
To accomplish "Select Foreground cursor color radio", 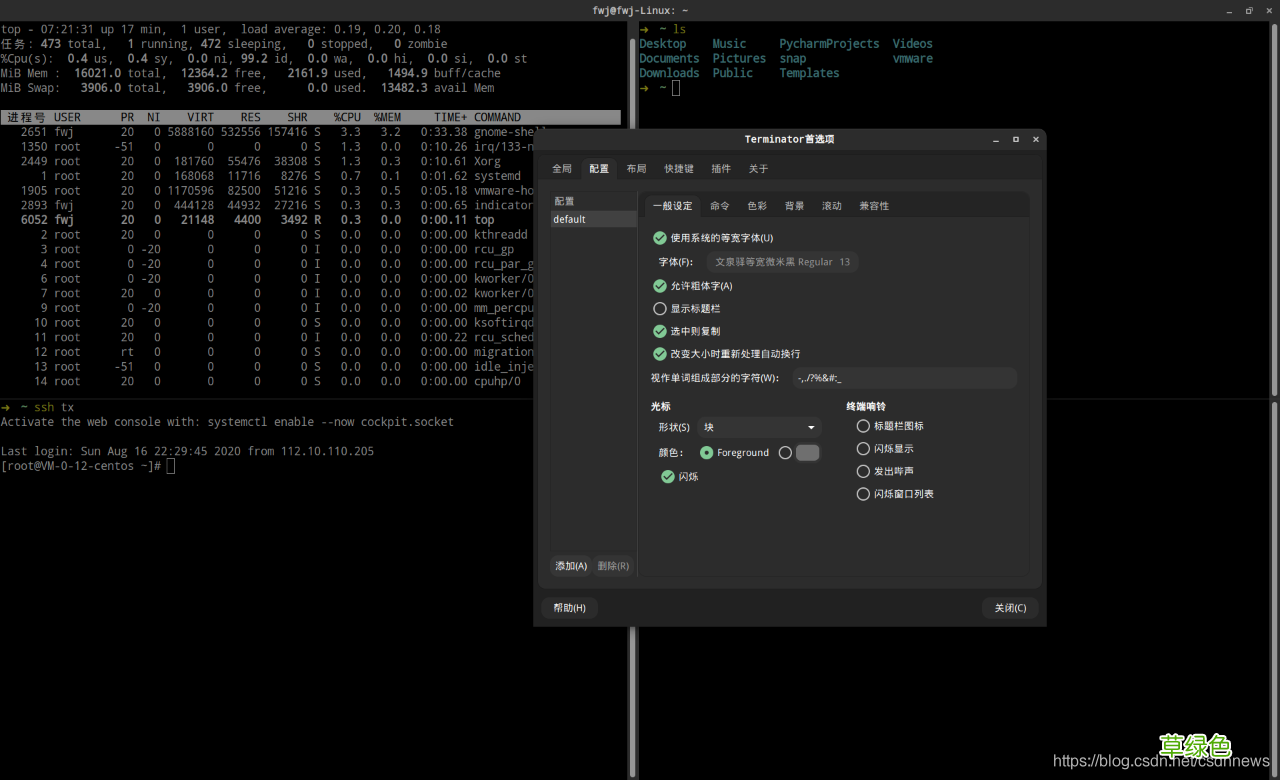I will 707,453.
